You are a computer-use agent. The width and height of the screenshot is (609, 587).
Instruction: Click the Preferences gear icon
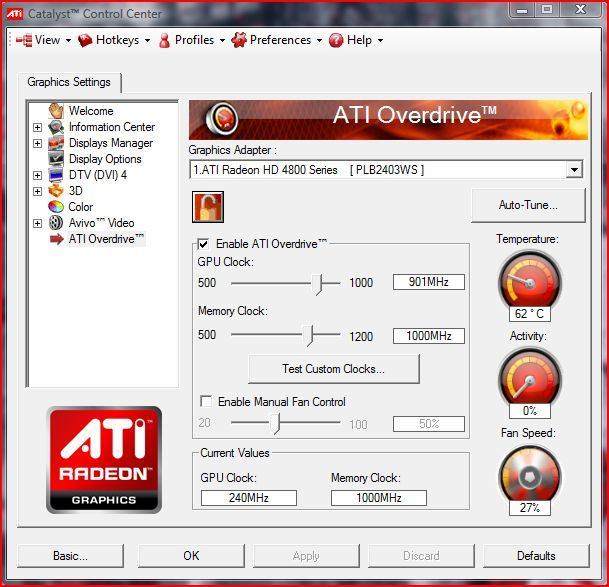coord(239,40)
